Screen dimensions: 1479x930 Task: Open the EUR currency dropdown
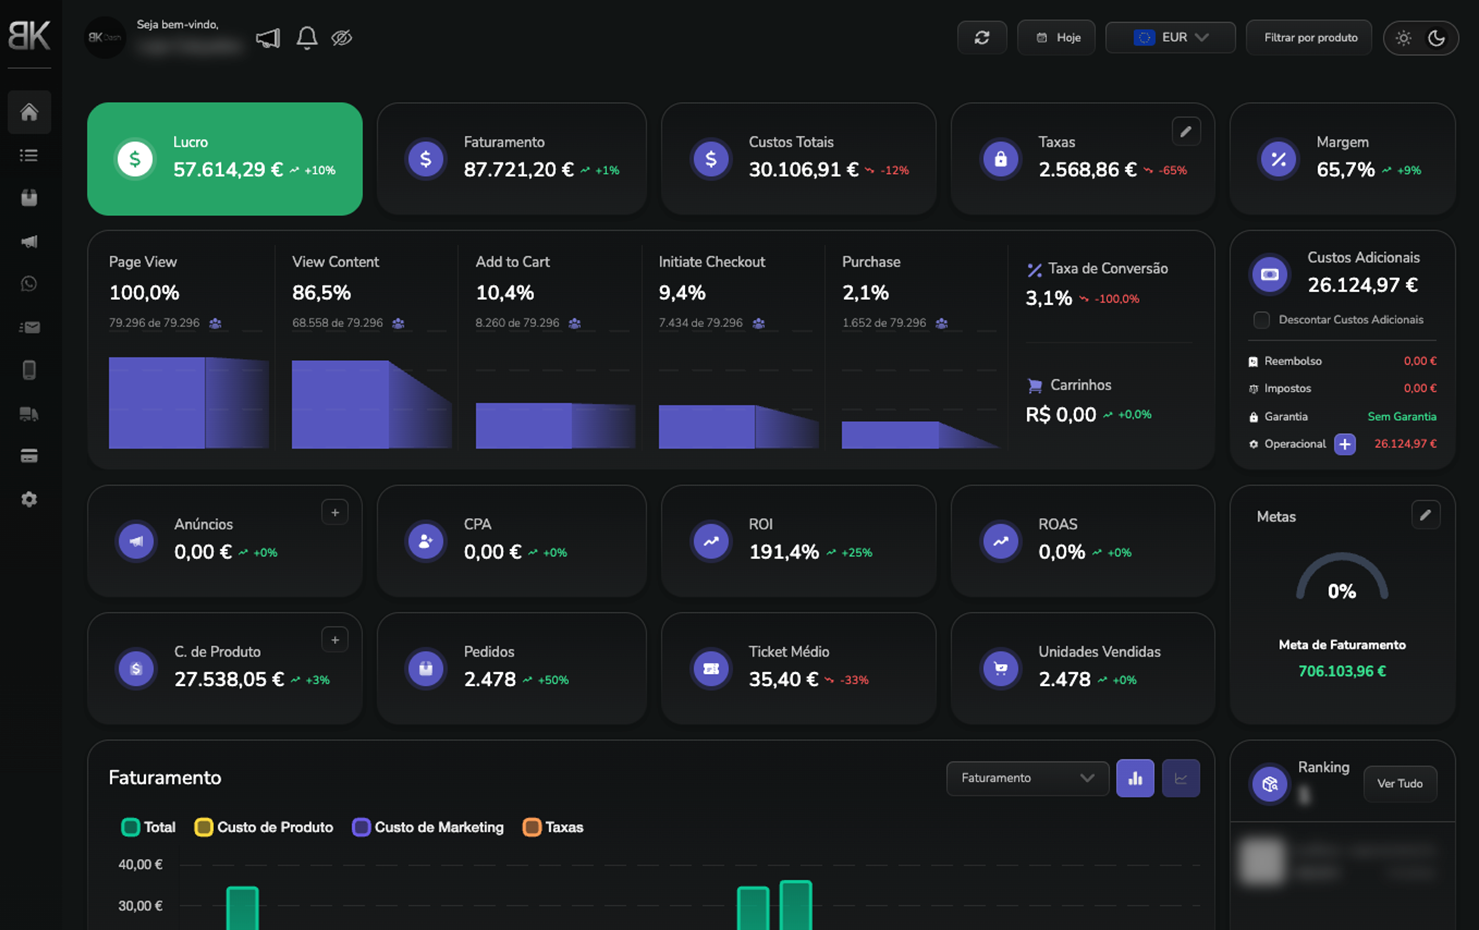[x=1170, y=38]
